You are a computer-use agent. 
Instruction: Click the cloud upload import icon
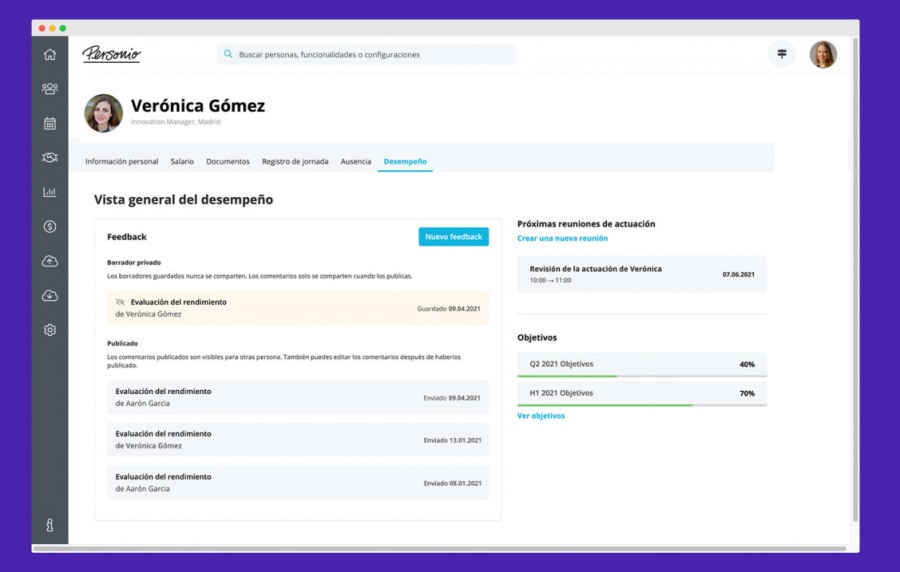click(x=50, y=261)
